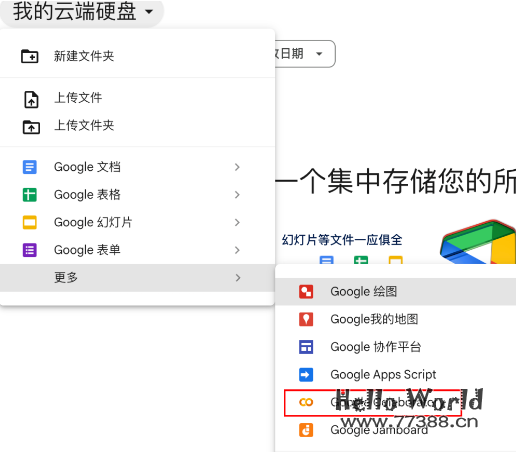This screenshot has width=516, height=452.
Task: Click the new folder icon
Action: tap(30, 56)
